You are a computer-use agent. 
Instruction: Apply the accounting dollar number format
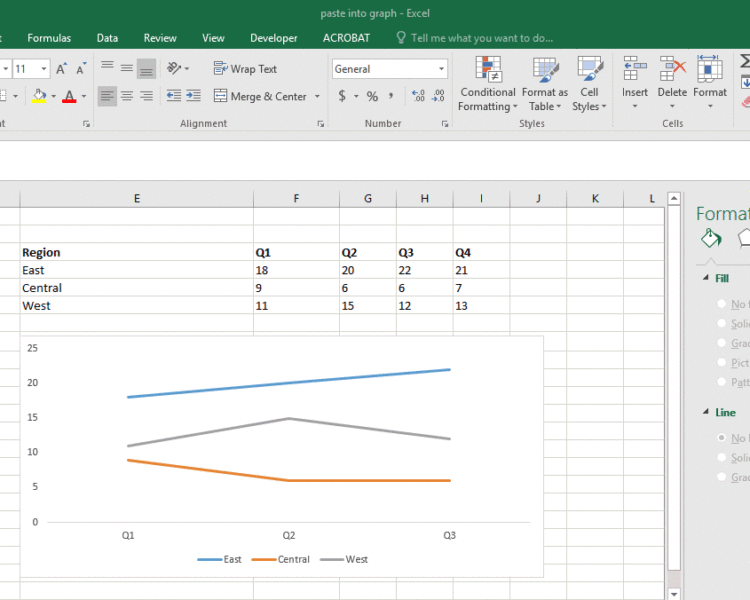pyautogui.click(x=343, y=96)
